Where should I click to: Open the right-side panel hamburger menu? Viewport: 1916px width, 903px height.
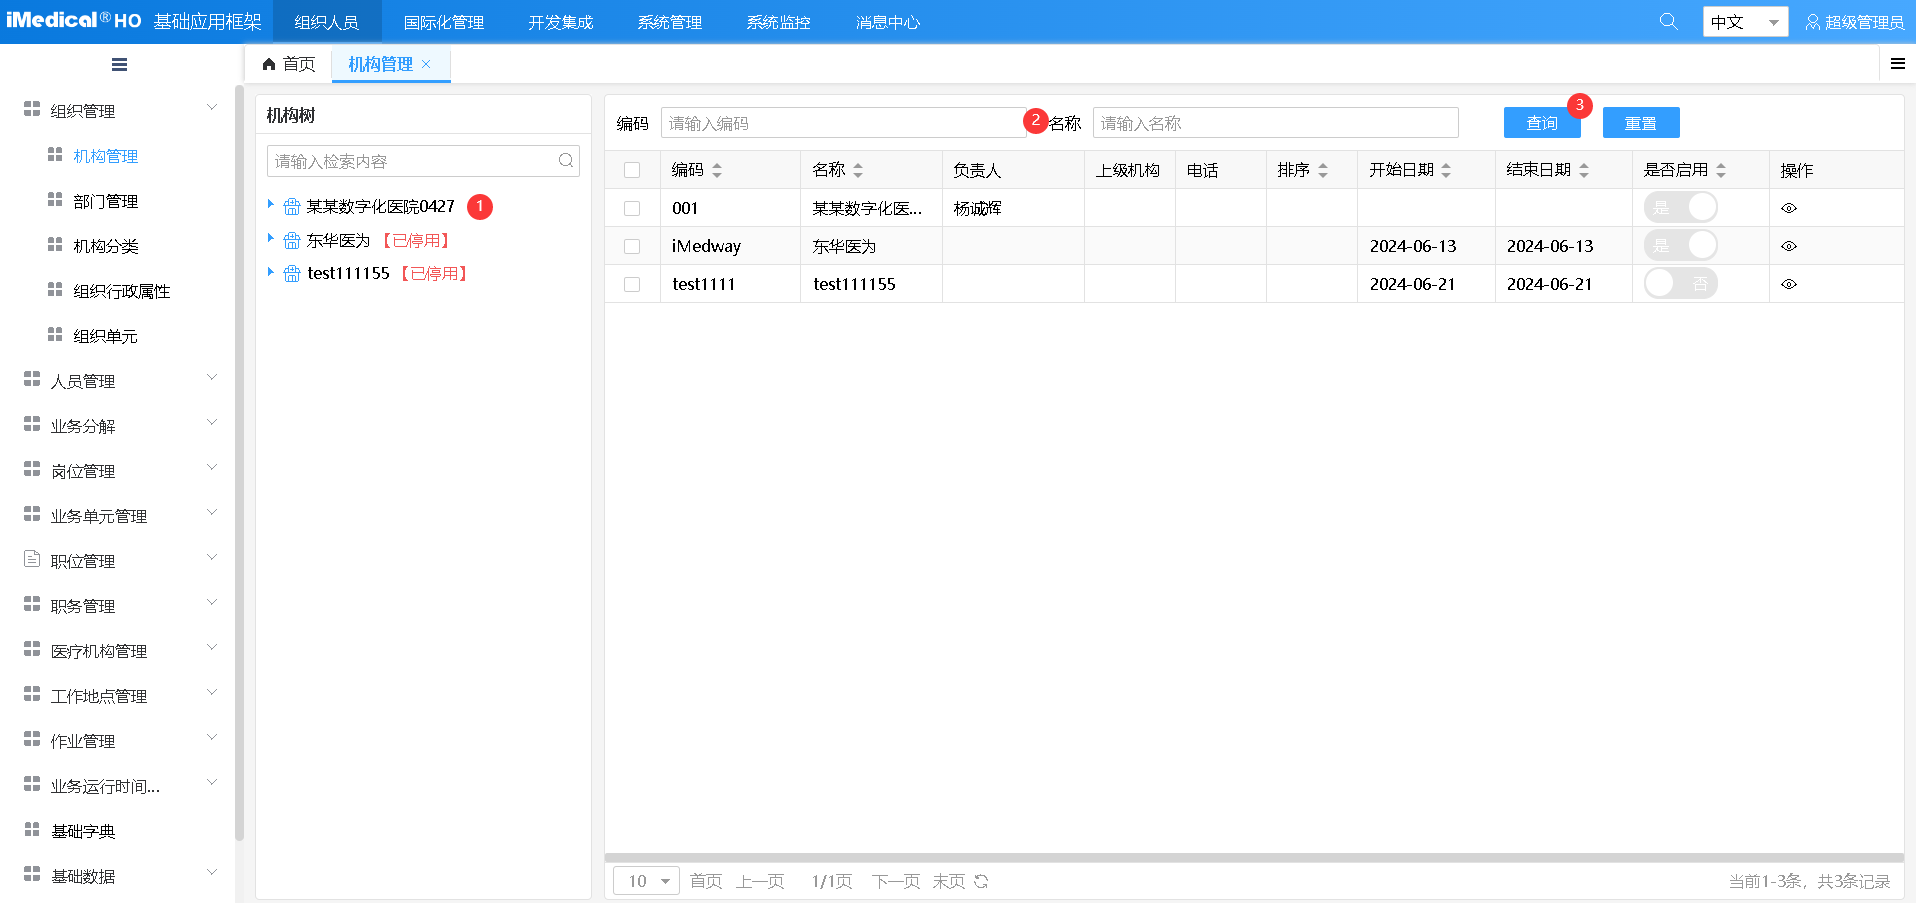pos(1897,63)
